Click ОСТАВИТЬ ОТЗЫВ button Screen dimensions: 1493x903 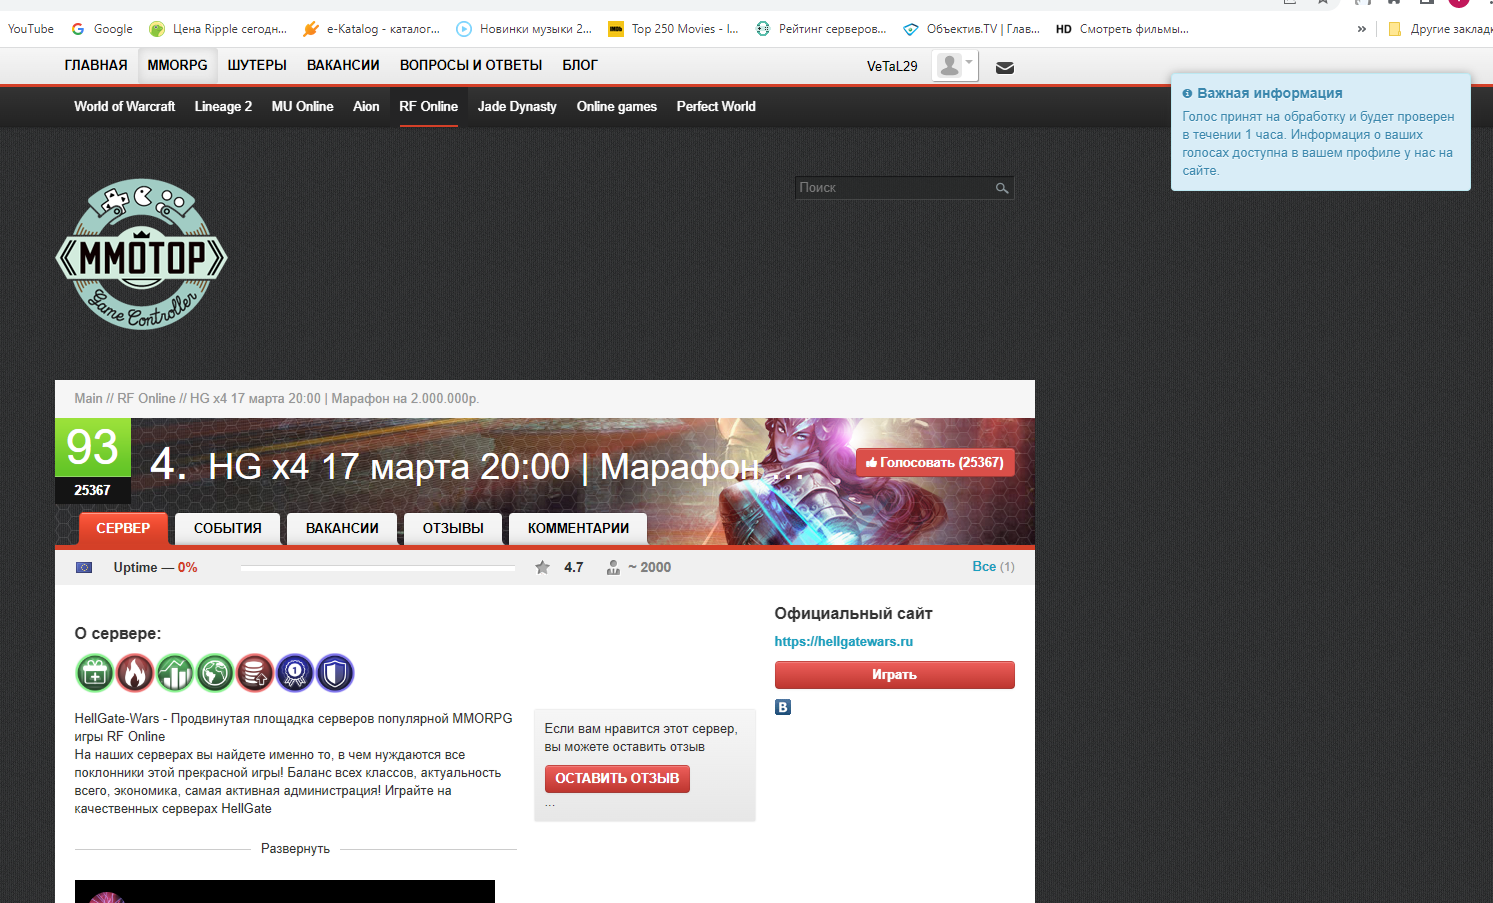[x=617, y=778]
